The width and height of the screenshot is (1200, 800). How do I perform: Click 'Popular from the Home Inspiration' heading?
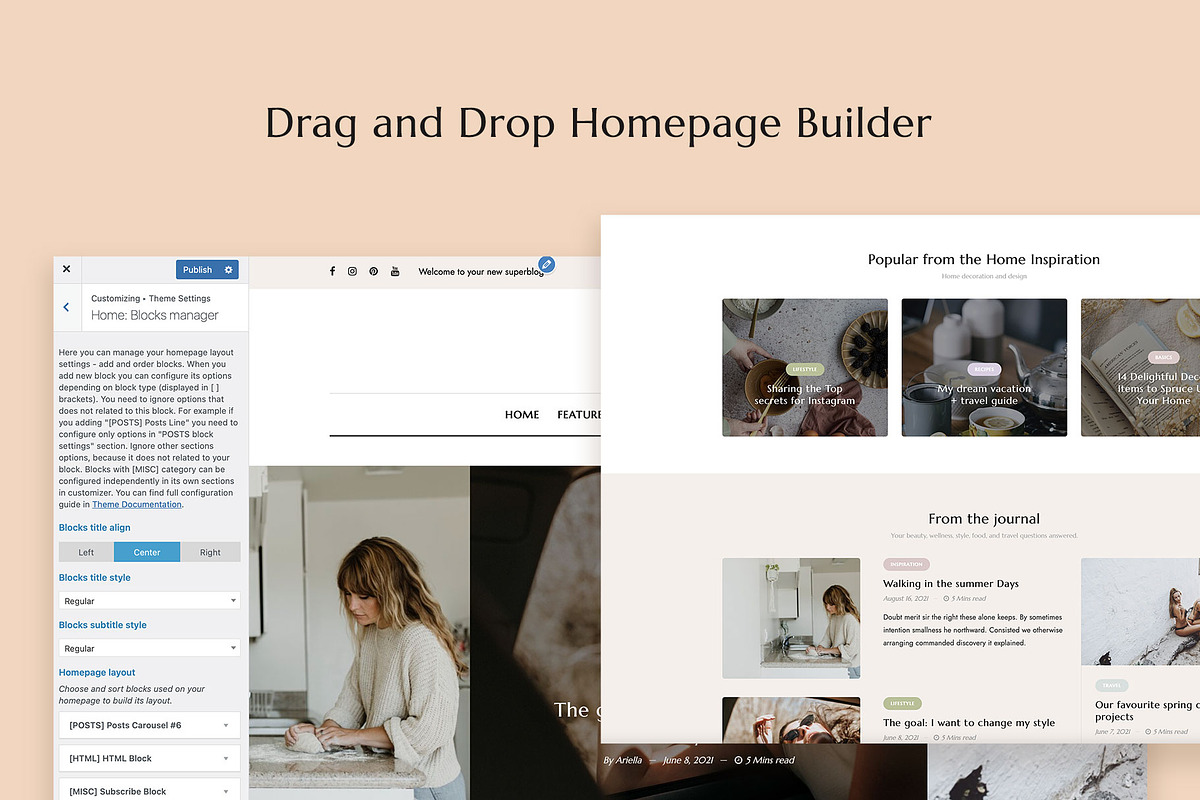click(x=984, y=260)
